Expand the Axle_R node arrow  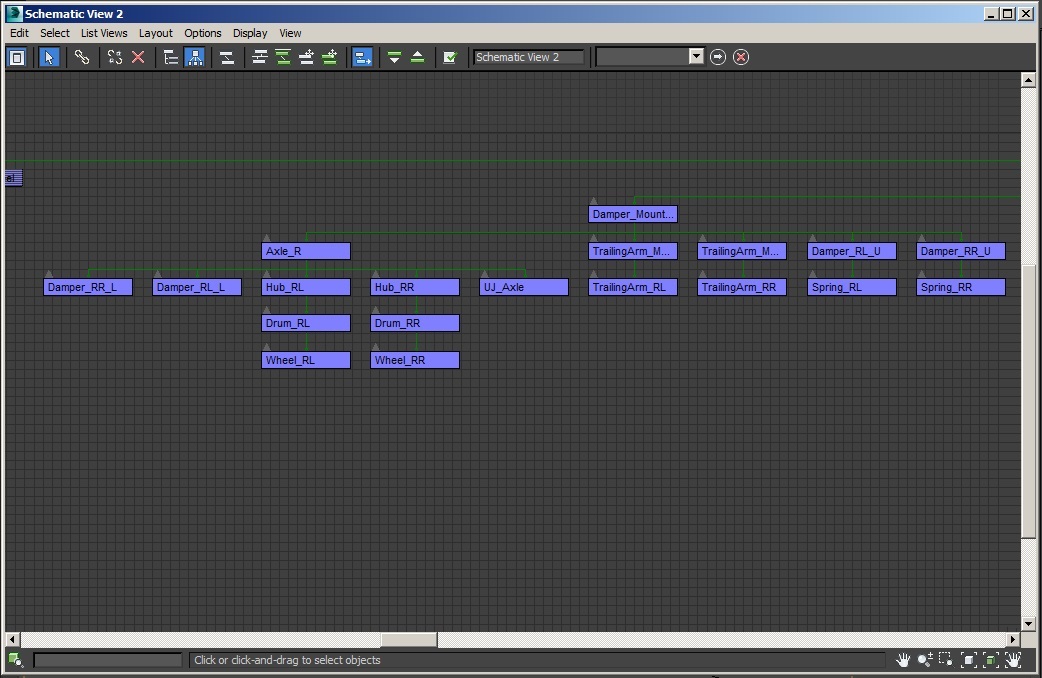[266, 238]
